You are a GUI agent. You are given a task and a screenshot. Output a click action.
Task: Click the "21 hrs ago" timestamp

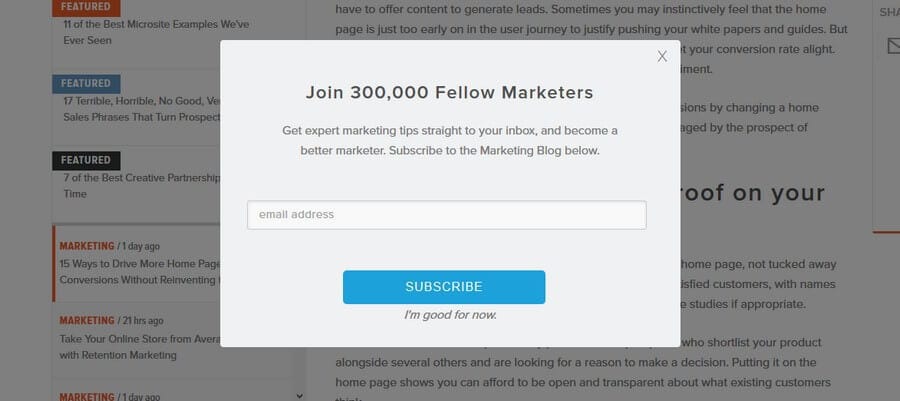click(x=143, y=321)
